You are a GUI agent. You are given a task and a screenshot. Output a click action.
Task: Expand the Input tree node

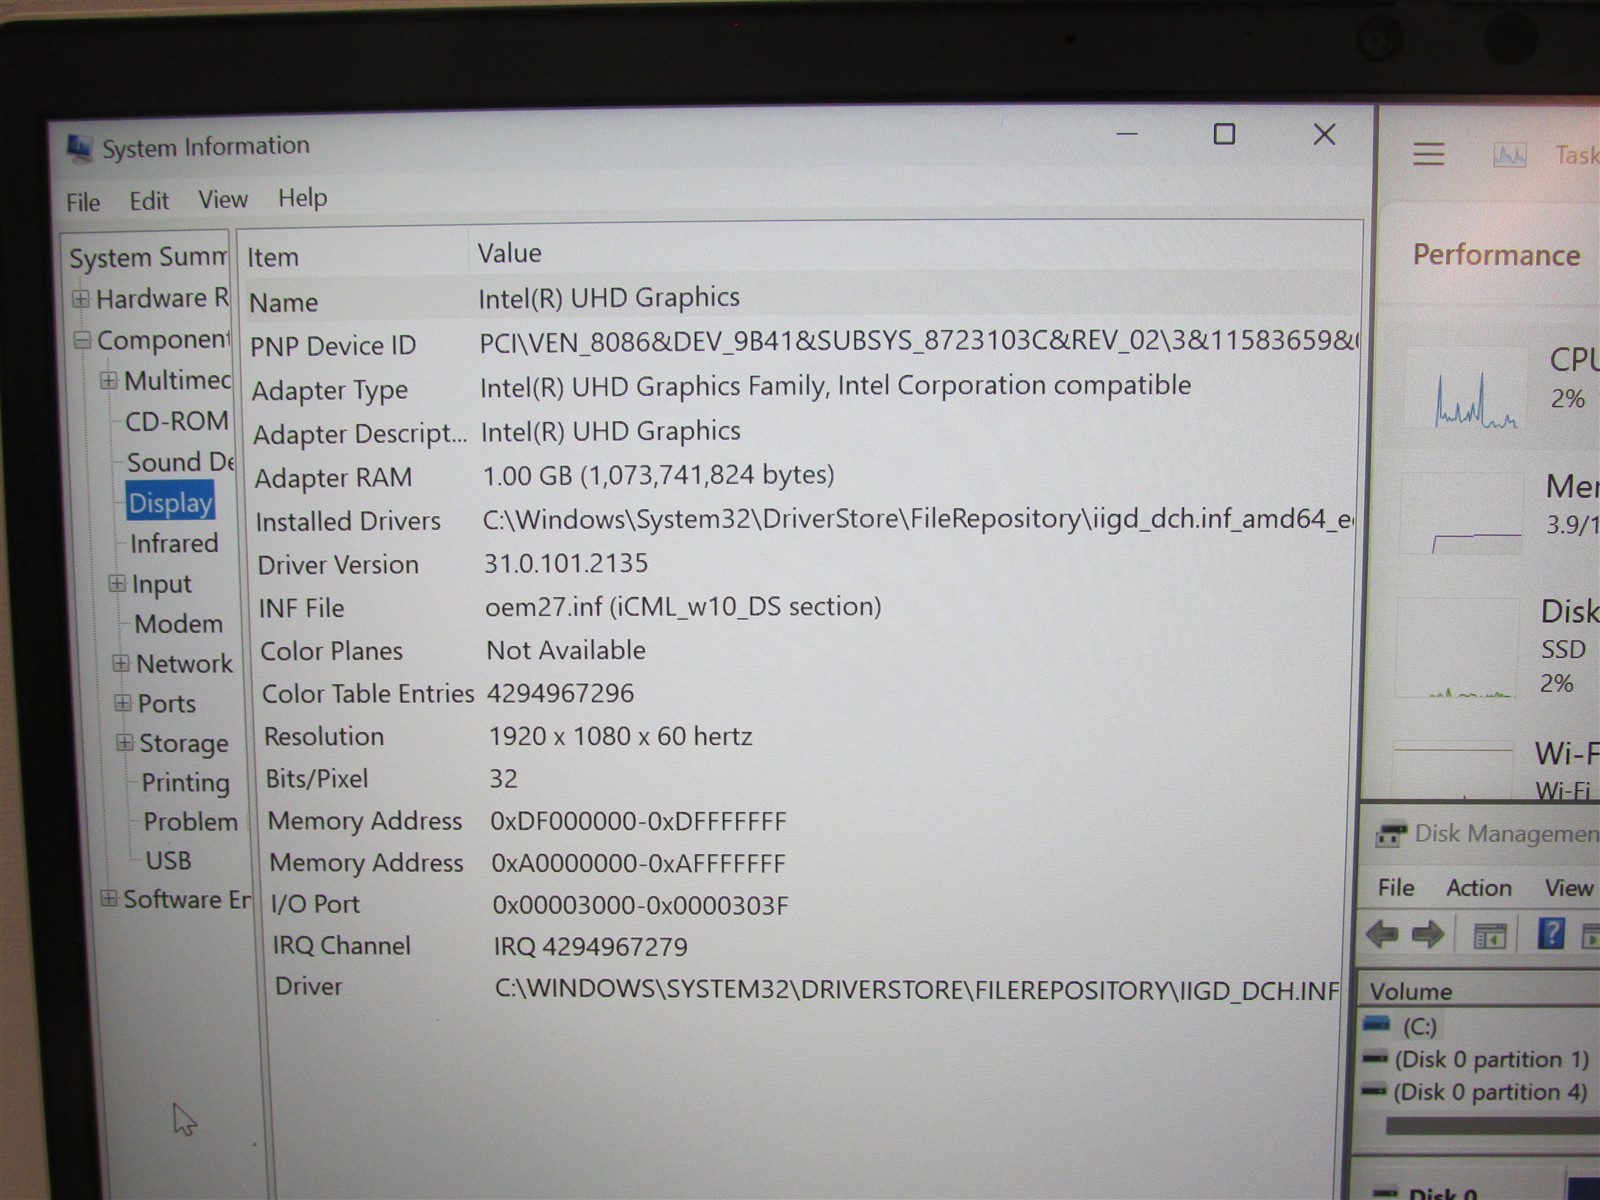tap(117, 583)
